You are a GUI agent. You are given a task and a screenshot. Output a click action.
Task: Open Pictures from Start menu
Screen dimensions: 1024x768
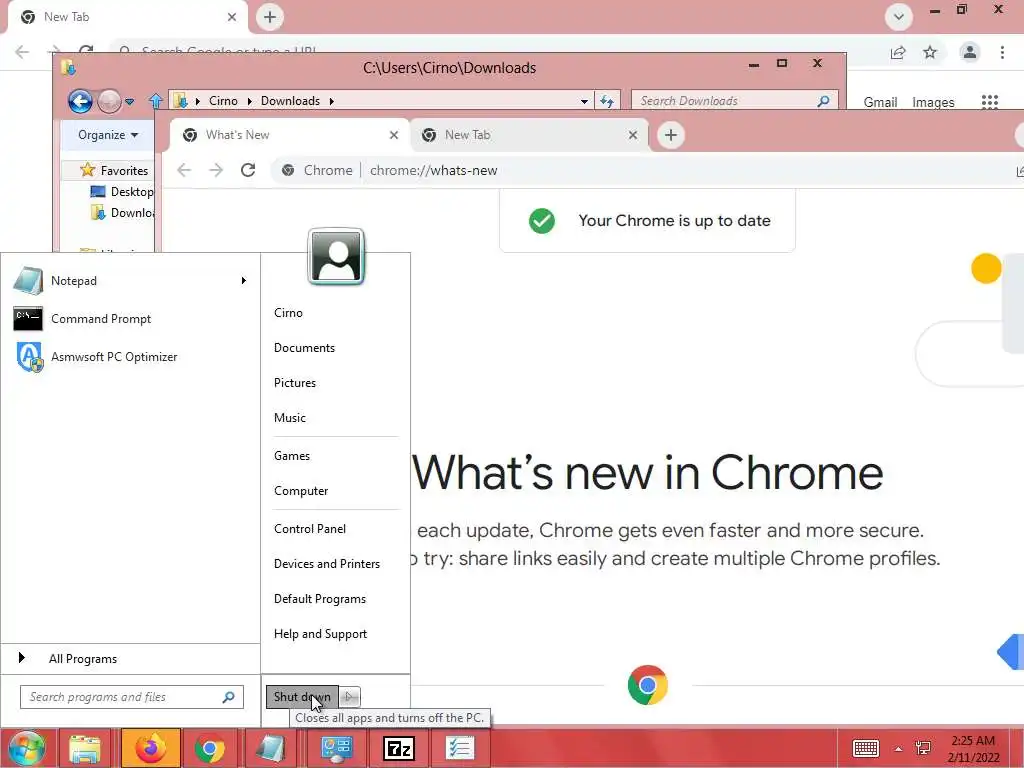[x=295, y=383]
